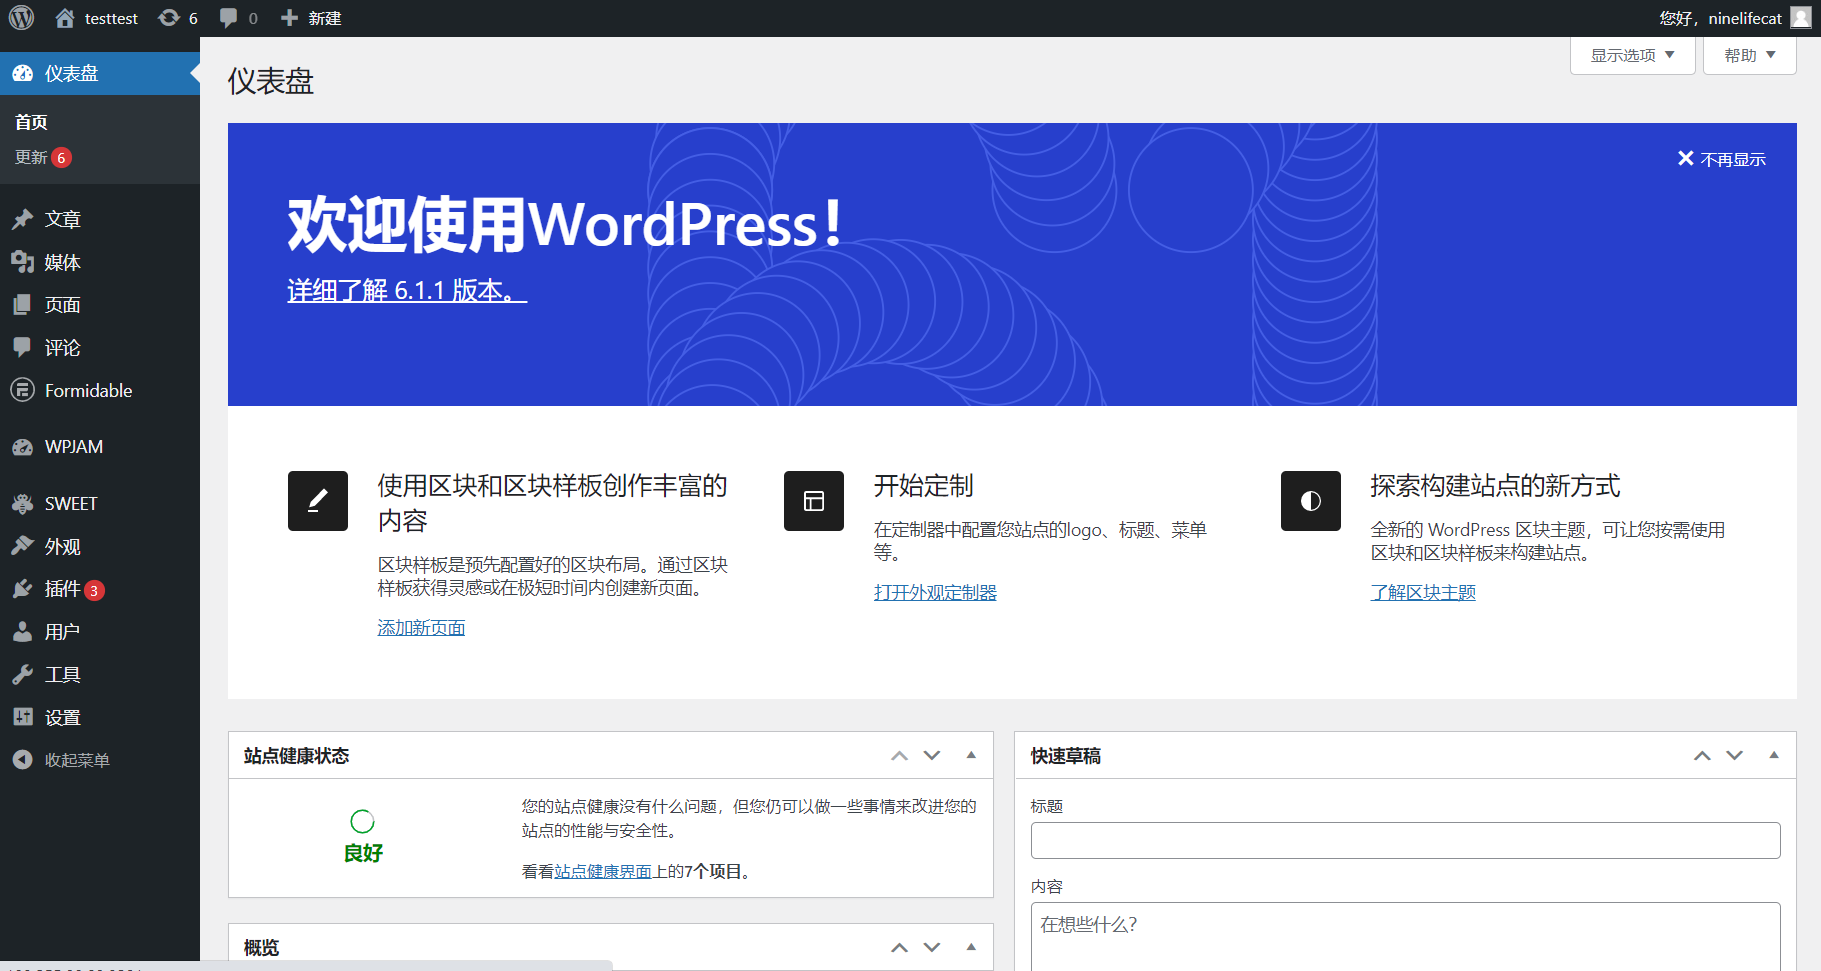The width and height of the screenshot is (1821, 971).
Task: Click the 添加新页面 link
Action: [421, 627]
